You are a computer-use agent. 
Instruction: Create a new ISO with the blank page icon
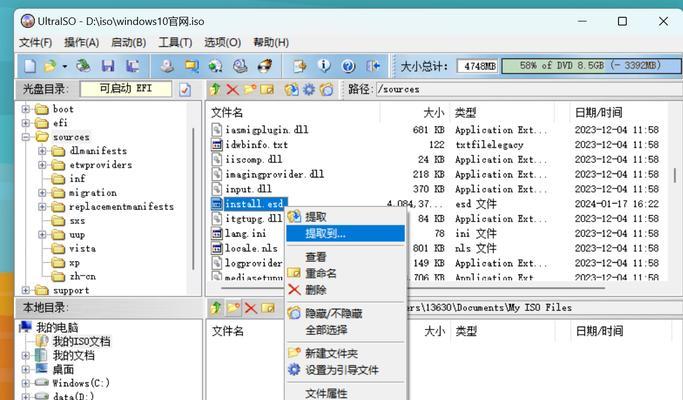tap(30, 66)
